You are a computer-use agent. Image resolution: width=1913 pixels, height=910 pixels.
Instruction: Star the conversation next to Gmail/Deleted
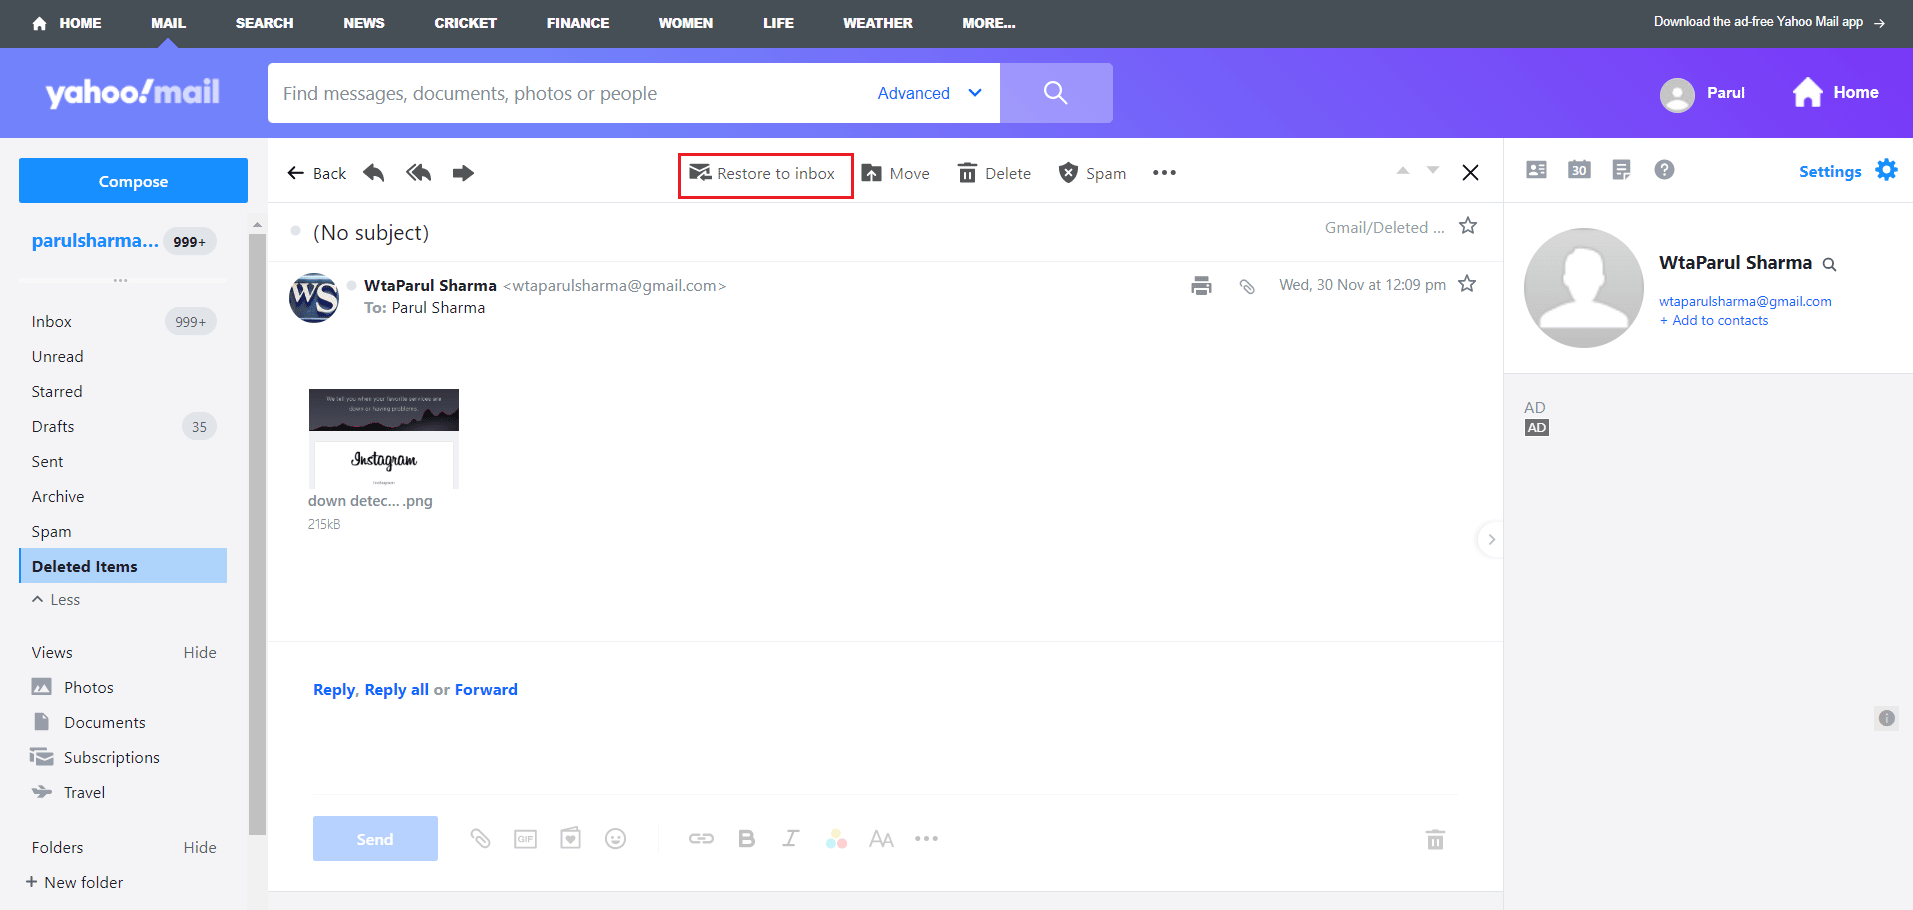click(1468, 226)
